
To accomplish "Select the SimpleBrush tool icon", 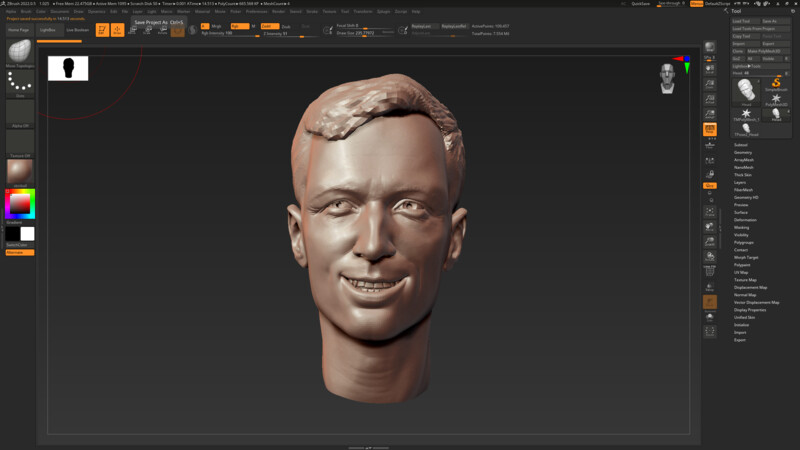I will [776, 84].
